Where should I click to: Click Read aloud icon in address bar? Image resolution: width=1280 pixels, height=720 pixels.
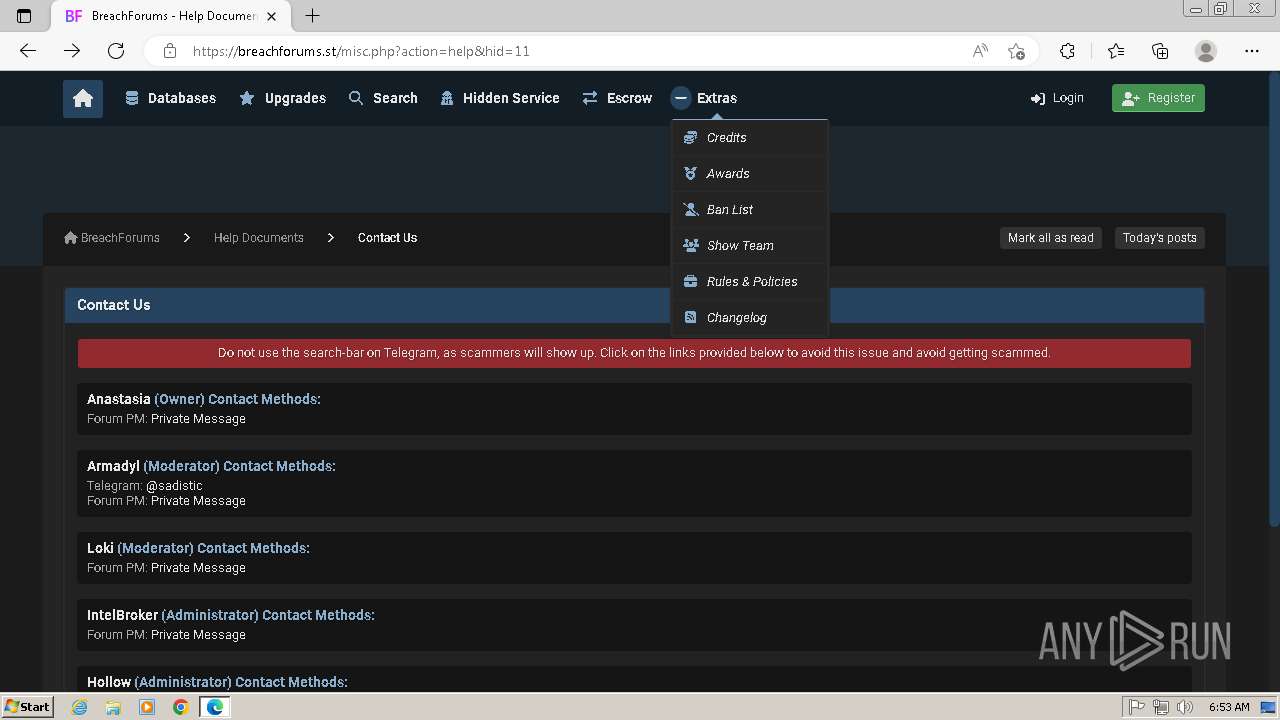tap(980, 51)
